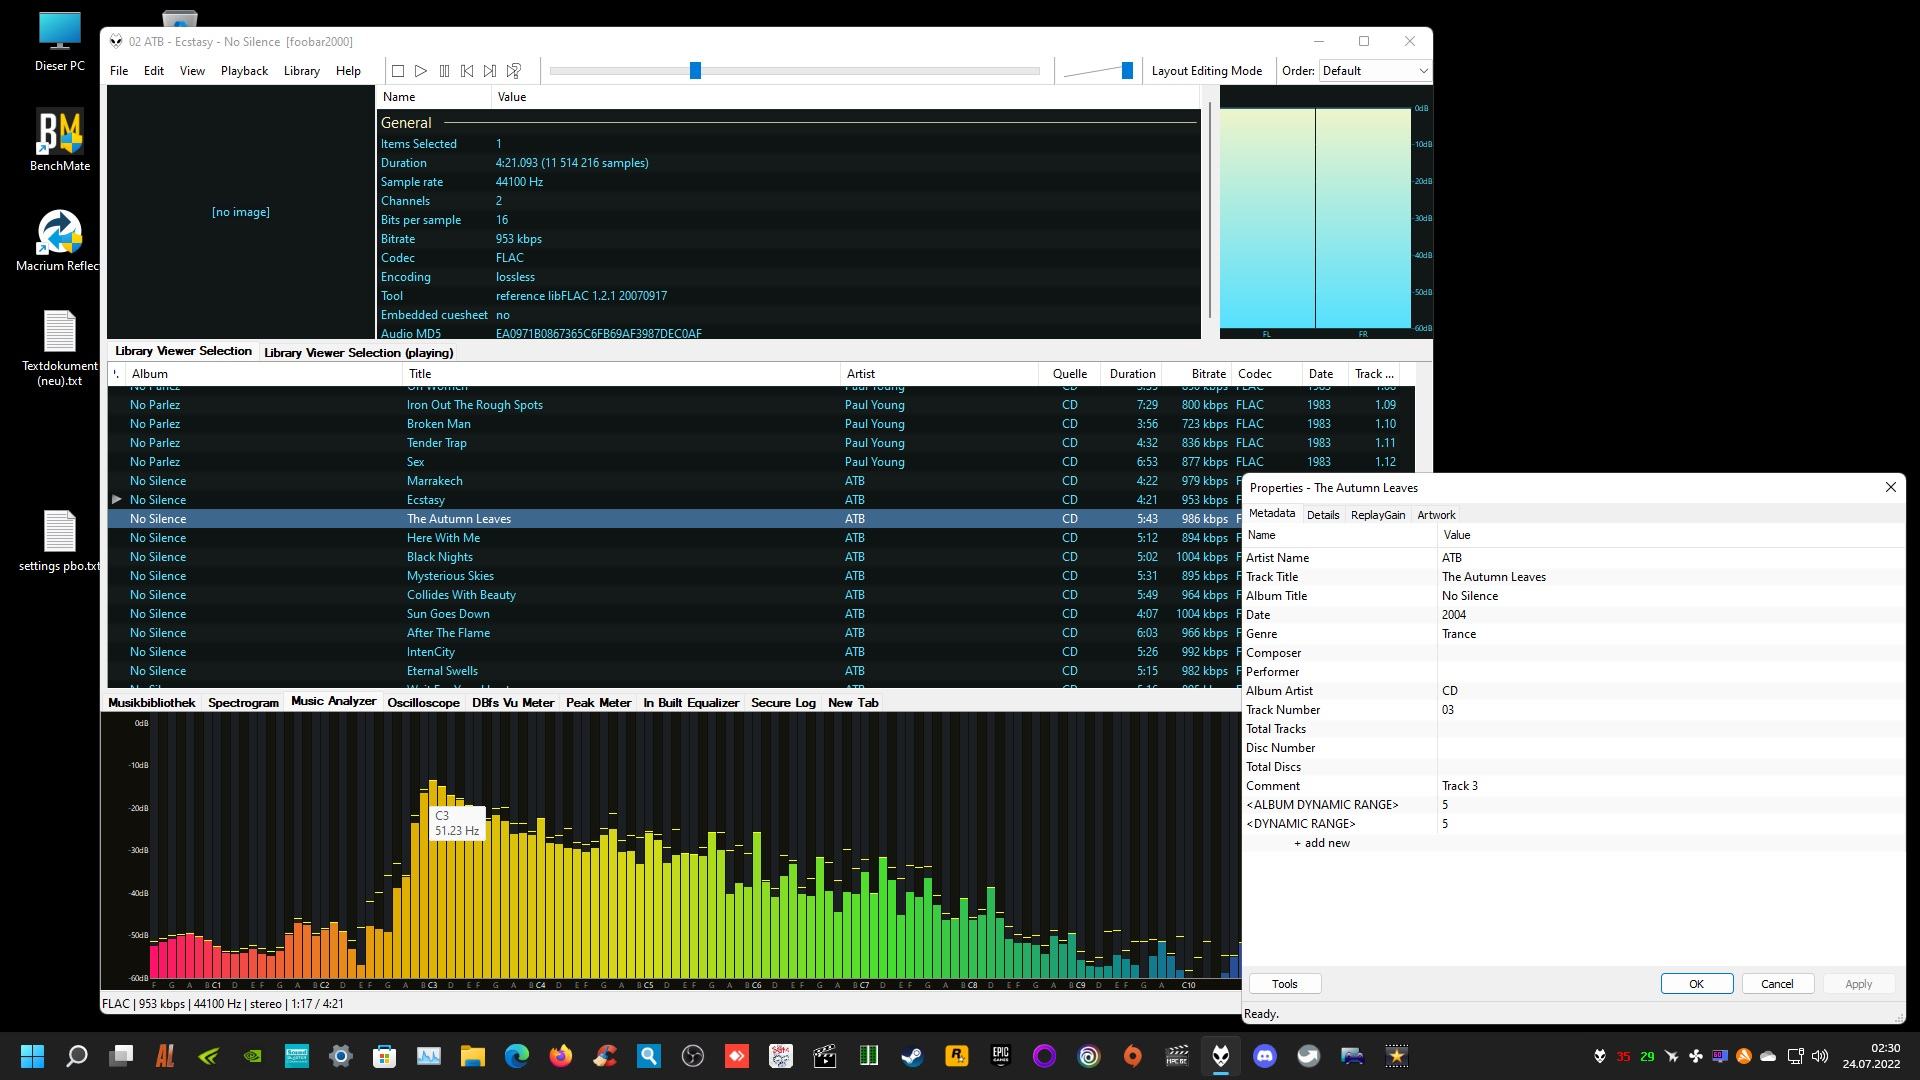Stop playback with the square Stop button
The height and width of the screenshot is (1080, 1920).
click(x=398, y=71)
